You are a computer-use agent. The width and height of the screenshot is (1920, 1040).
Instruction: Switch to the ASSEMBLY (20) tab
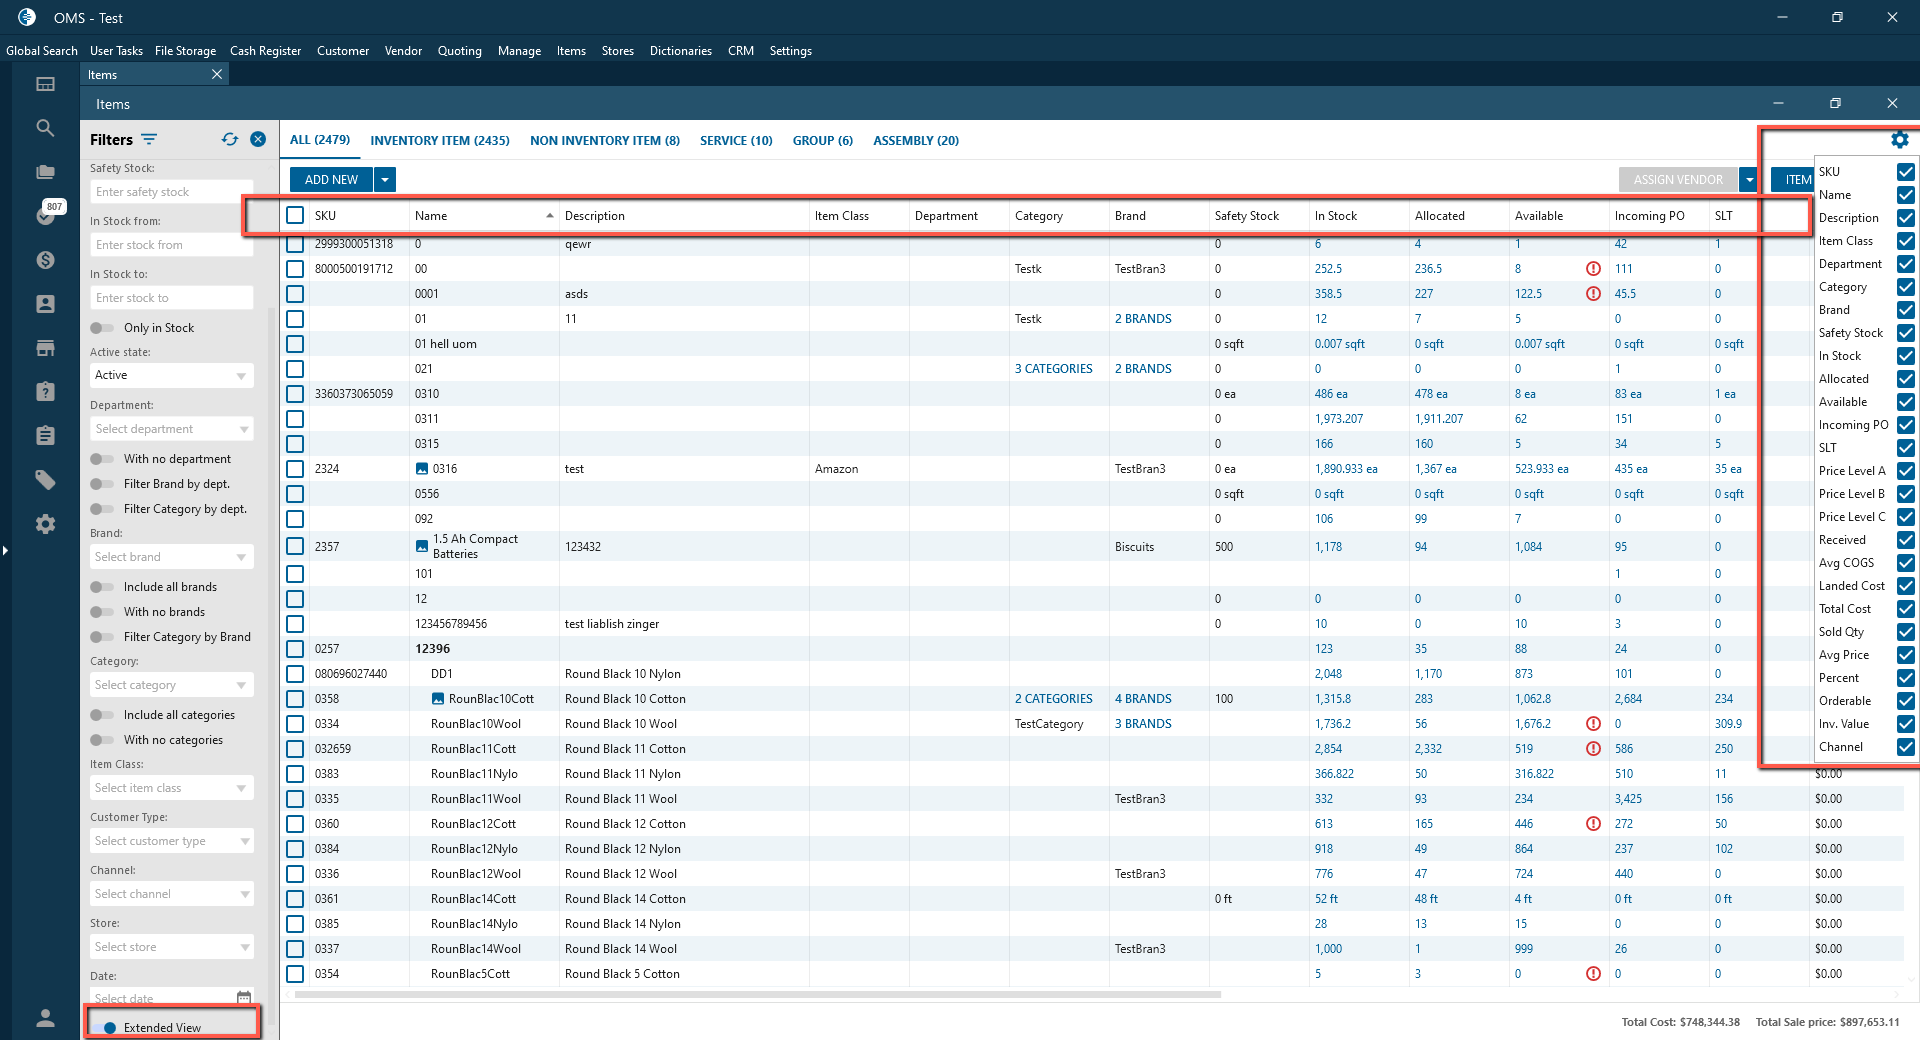pos(915,141)
